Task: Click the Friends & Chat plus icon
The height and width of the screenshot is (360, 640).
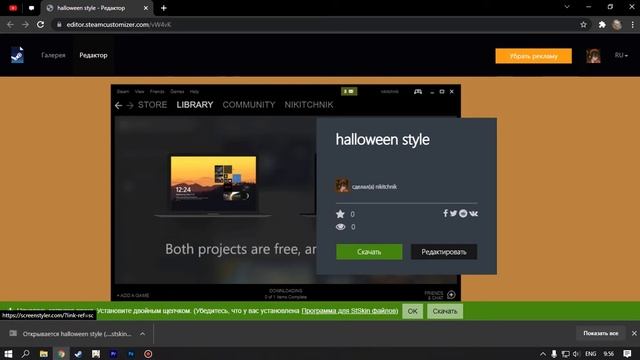Action: tap(451, 295)
